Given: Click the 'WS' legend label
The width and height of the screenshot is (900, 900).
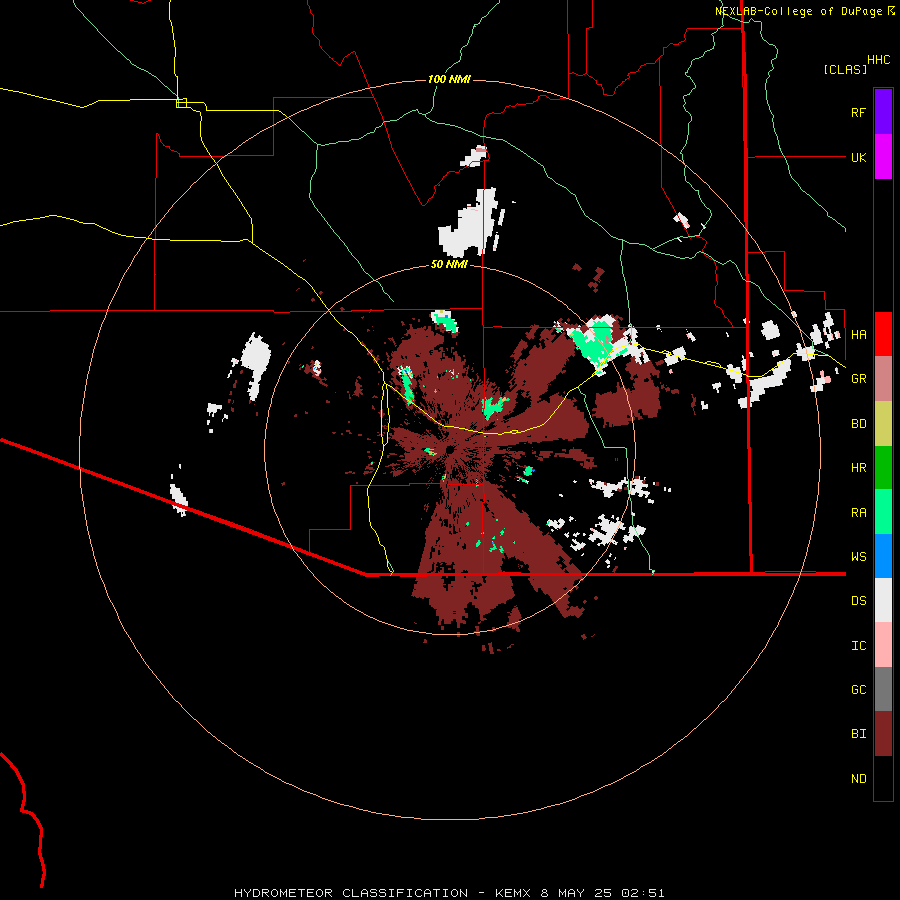Looking at the screenshot, I should tap(858, 557).
